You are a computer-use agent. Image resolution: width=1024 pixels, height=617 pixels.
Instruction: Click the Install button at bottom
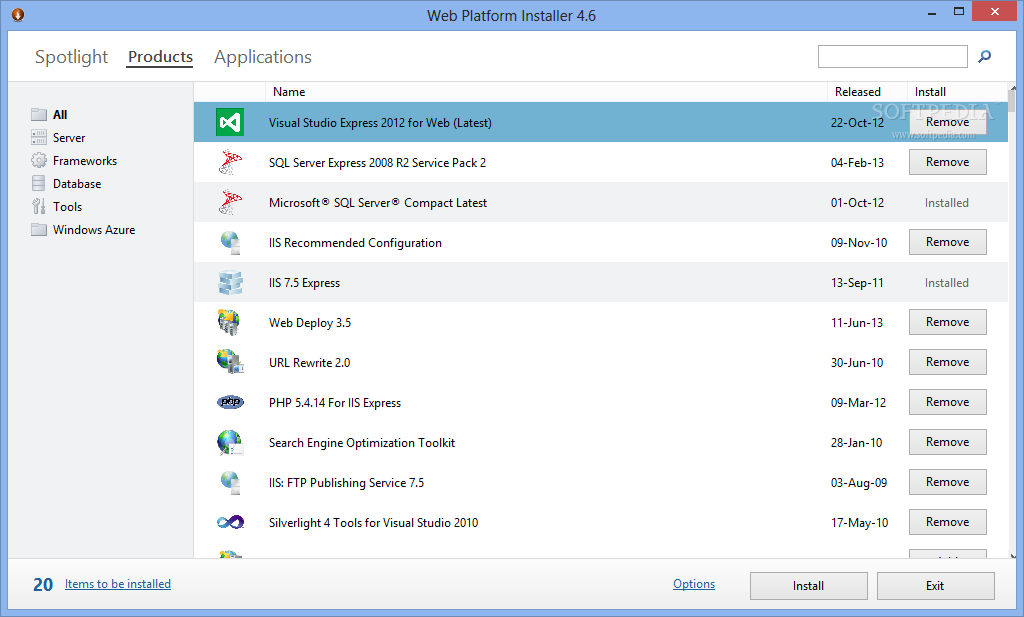(x=808, y=586)
